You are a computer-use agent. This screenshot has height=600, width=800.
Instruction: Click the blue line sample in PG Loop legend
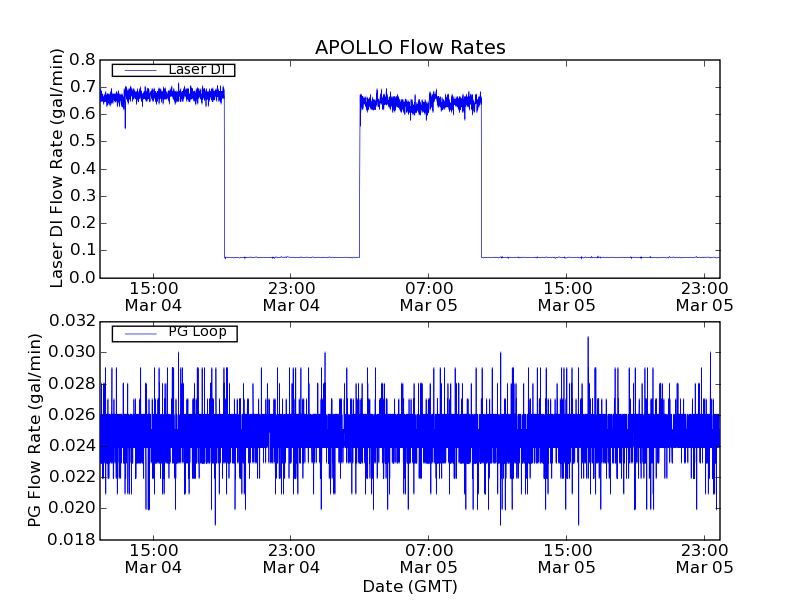tap(141, 334)
